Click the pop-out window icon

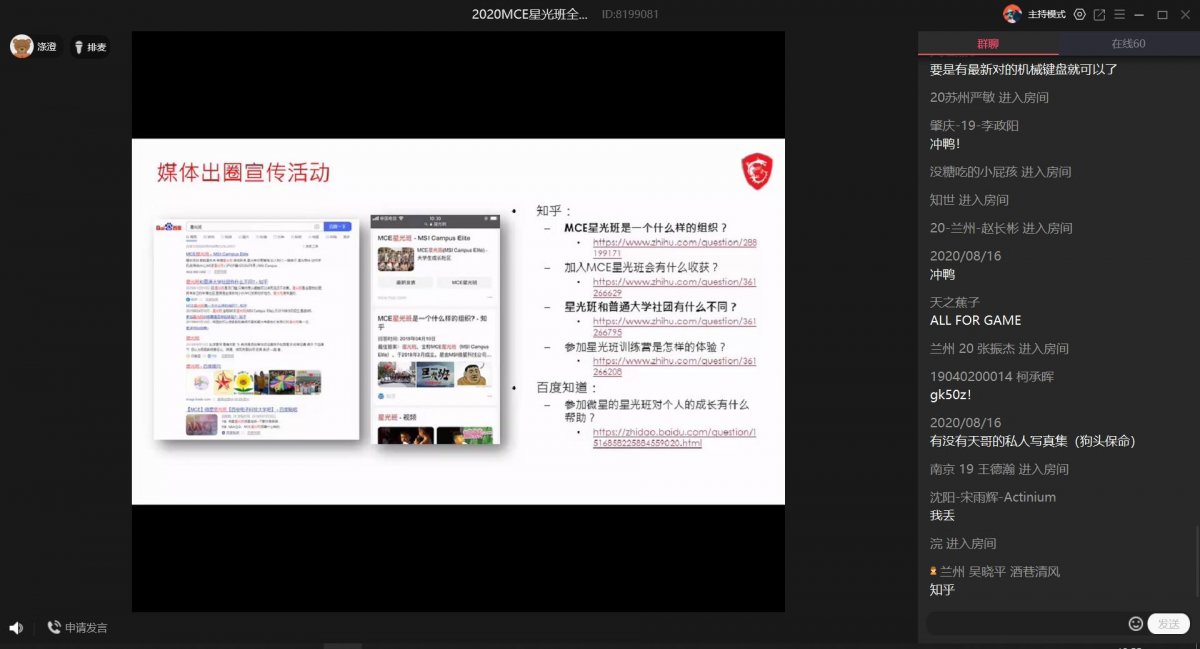(1099, 14)
